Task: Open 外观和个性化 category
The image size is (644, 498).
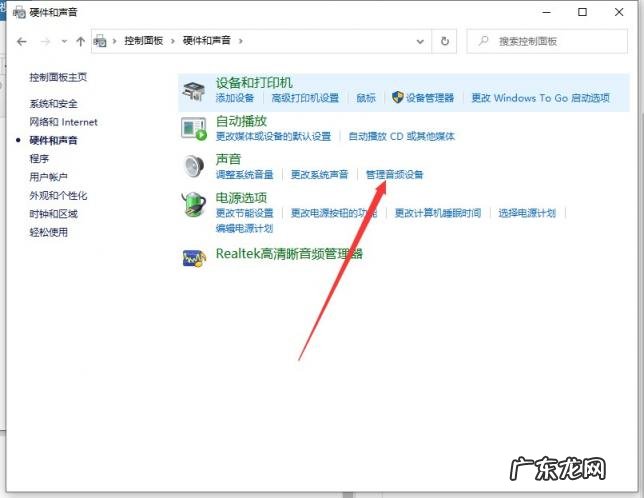Action: pos(58,195)
